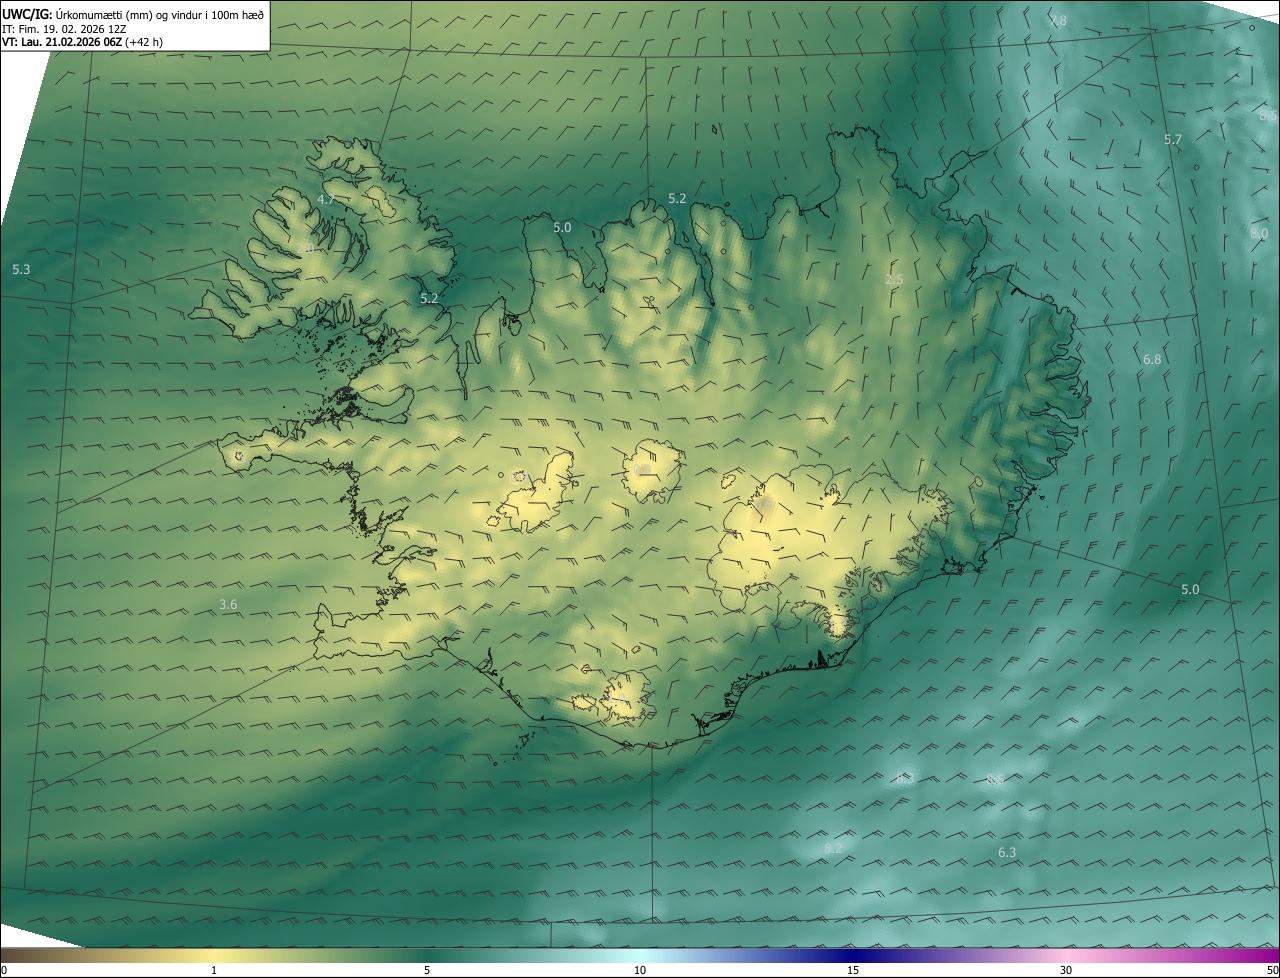
Task: Click the 8.2 value label
Action: (833, 848)
